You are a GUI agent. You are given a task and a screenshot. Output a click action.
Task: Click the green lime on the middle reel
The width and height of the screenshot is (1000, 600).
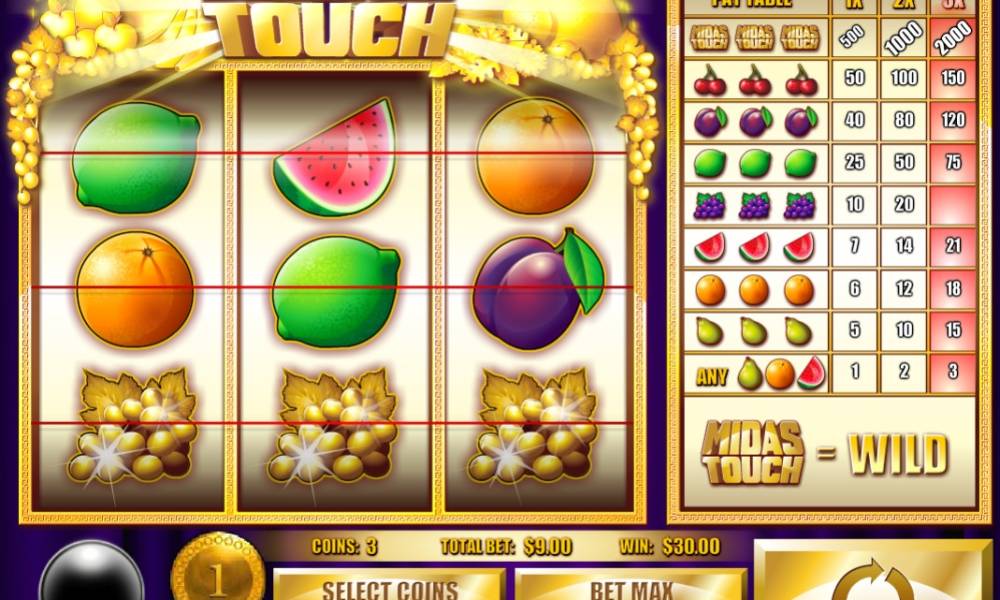click(336, 291)
